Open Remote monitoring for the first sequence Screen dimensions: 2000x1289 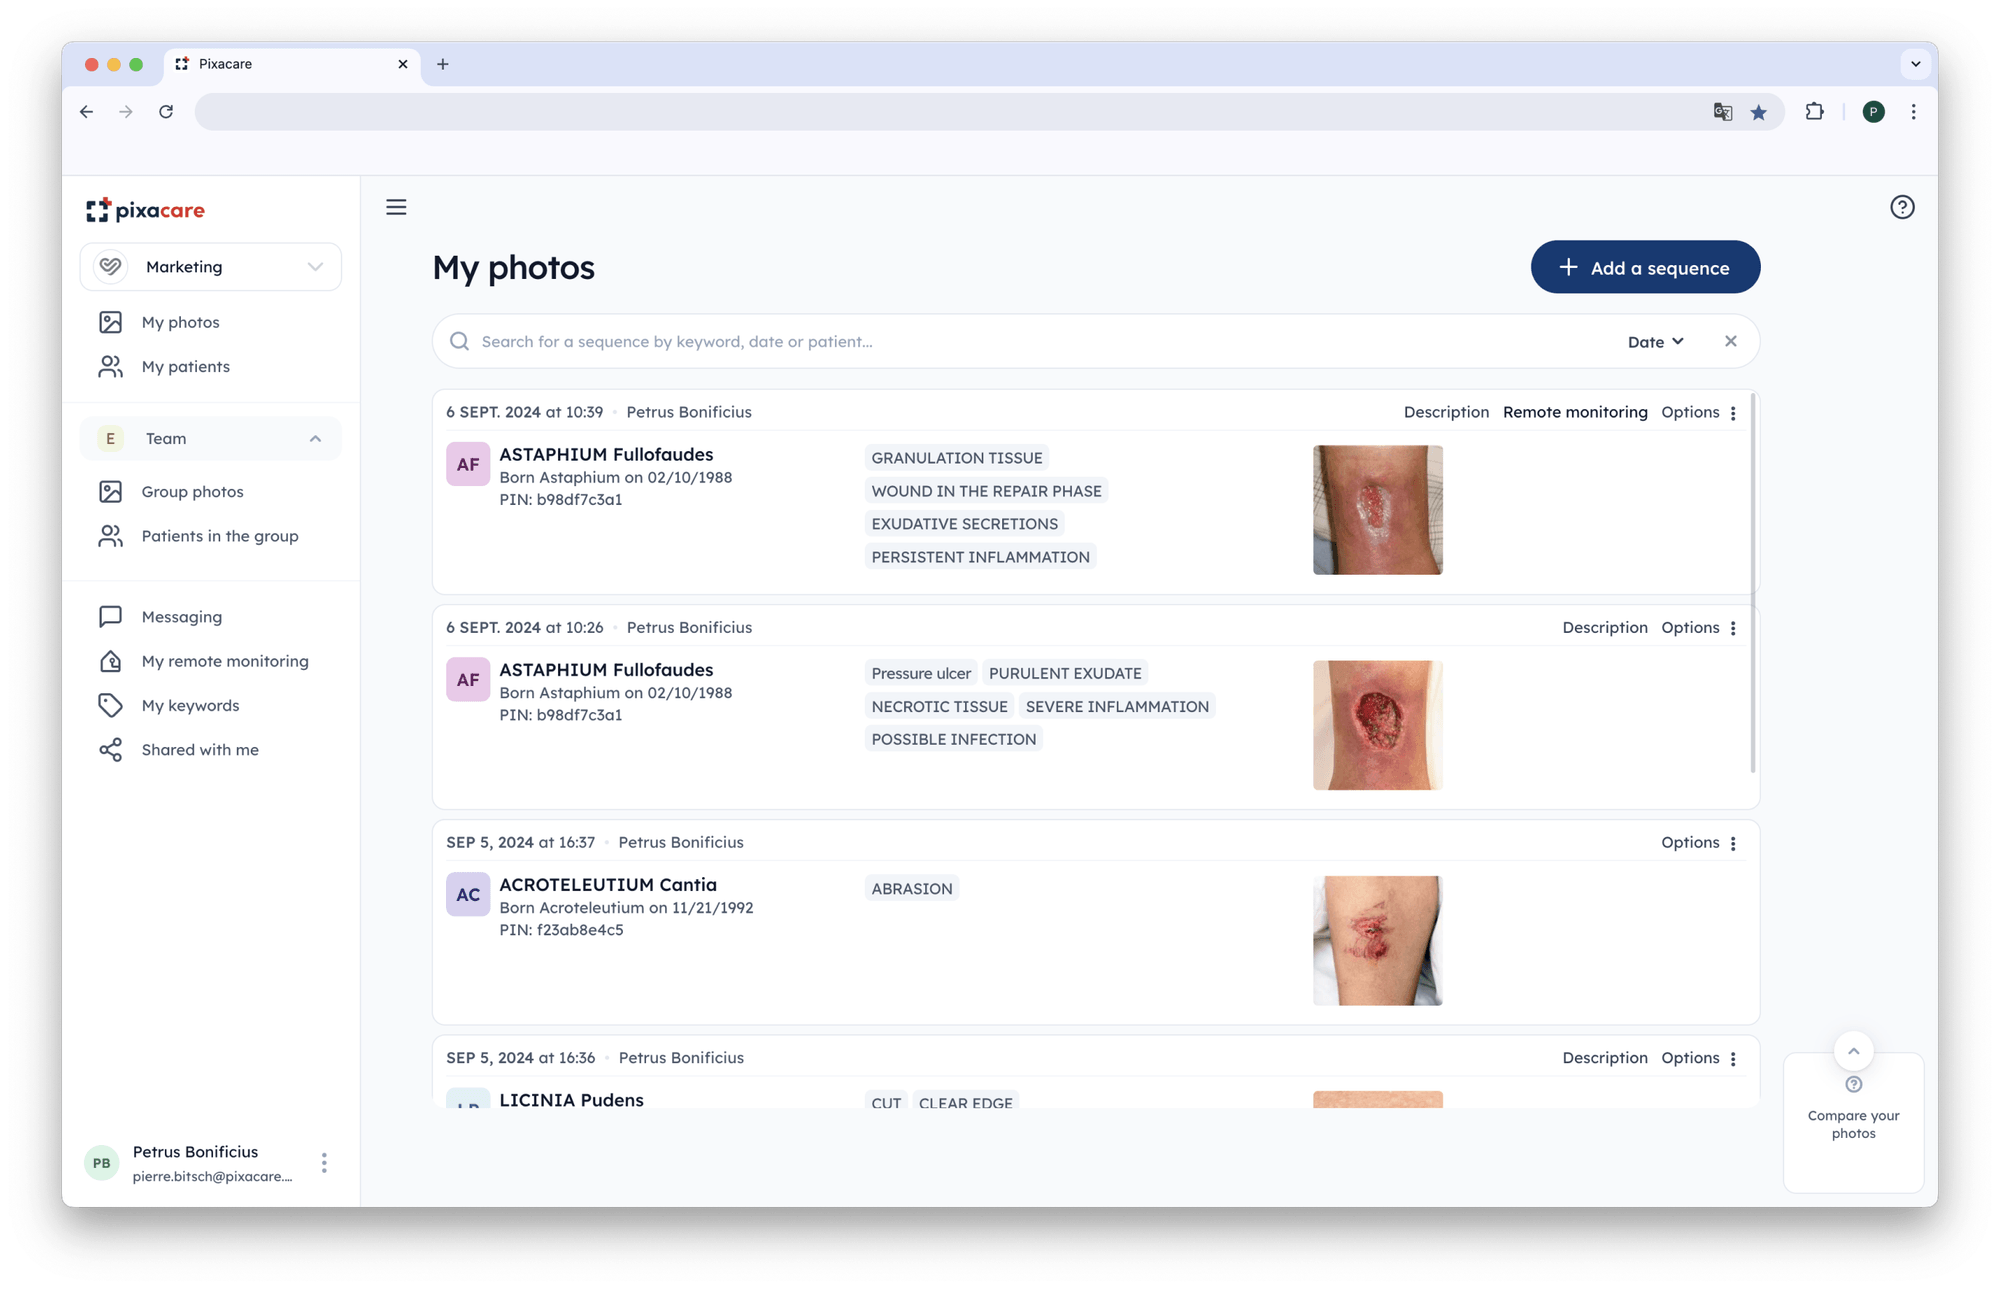coord(1575,411)
